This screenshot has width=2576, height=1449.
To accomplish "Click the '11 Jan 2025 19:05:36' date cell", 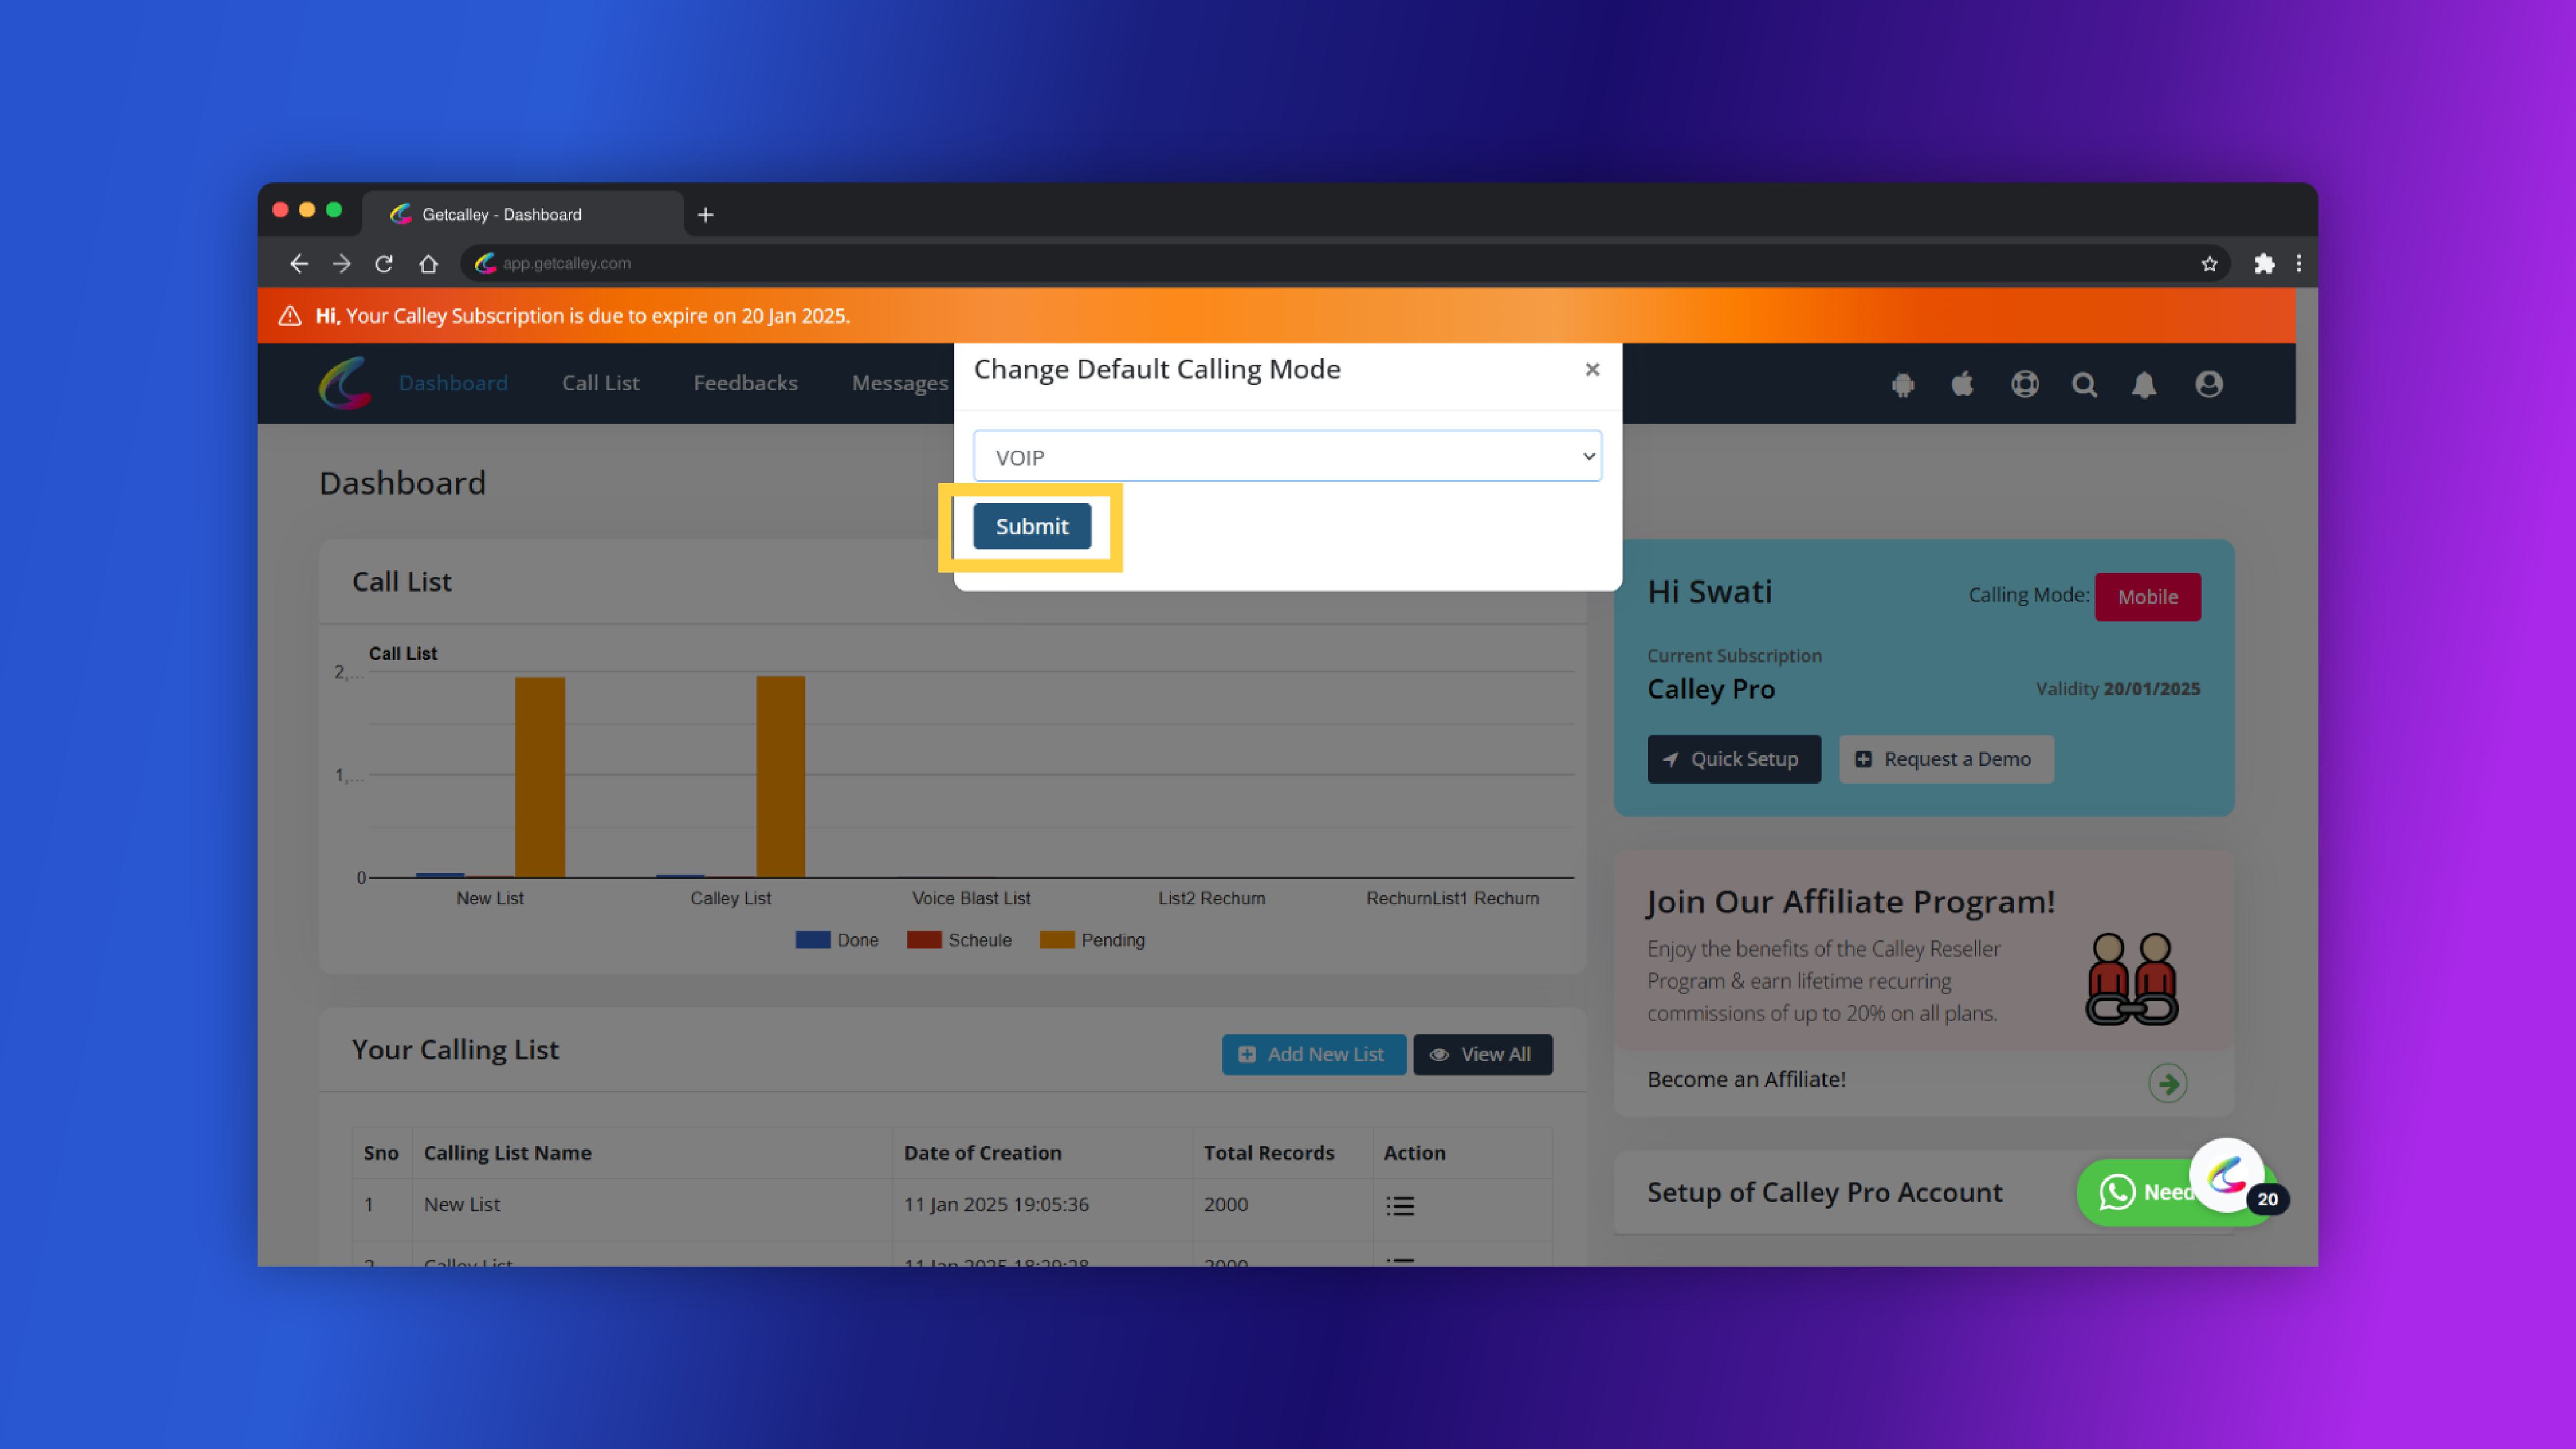I will tap(996, 1204).
